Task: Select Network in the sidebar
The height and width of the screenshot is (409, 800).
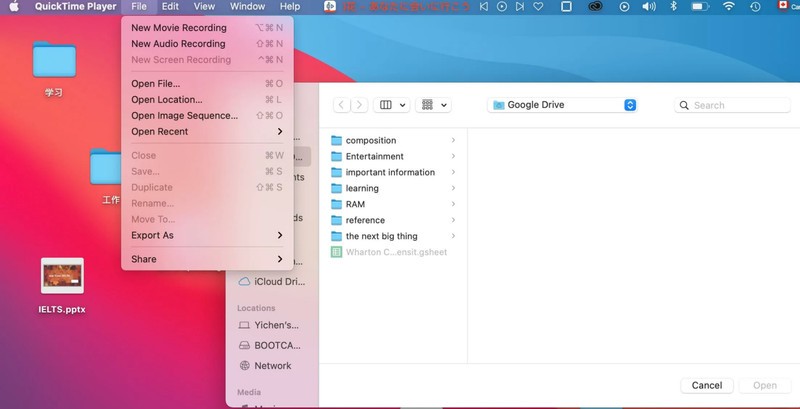Action: click(x=266, y=366)
